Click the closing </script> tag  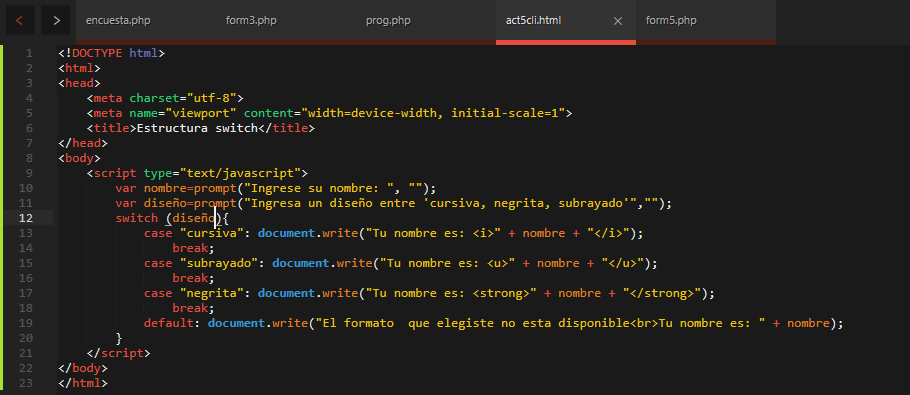(119, 353)
